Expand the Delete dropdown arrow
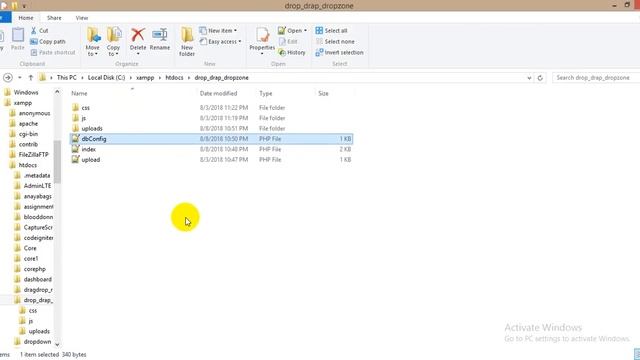 [138, 54]
